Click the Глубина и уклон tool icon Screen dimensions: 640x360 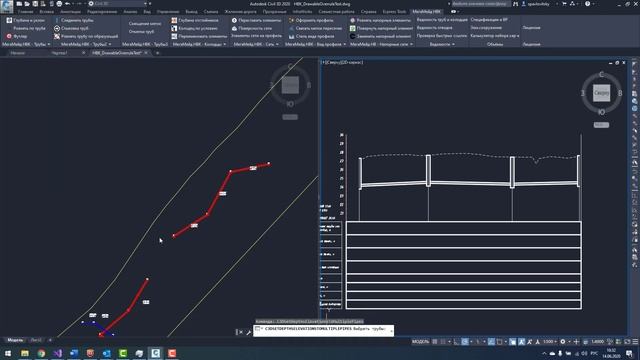point(9,20)
